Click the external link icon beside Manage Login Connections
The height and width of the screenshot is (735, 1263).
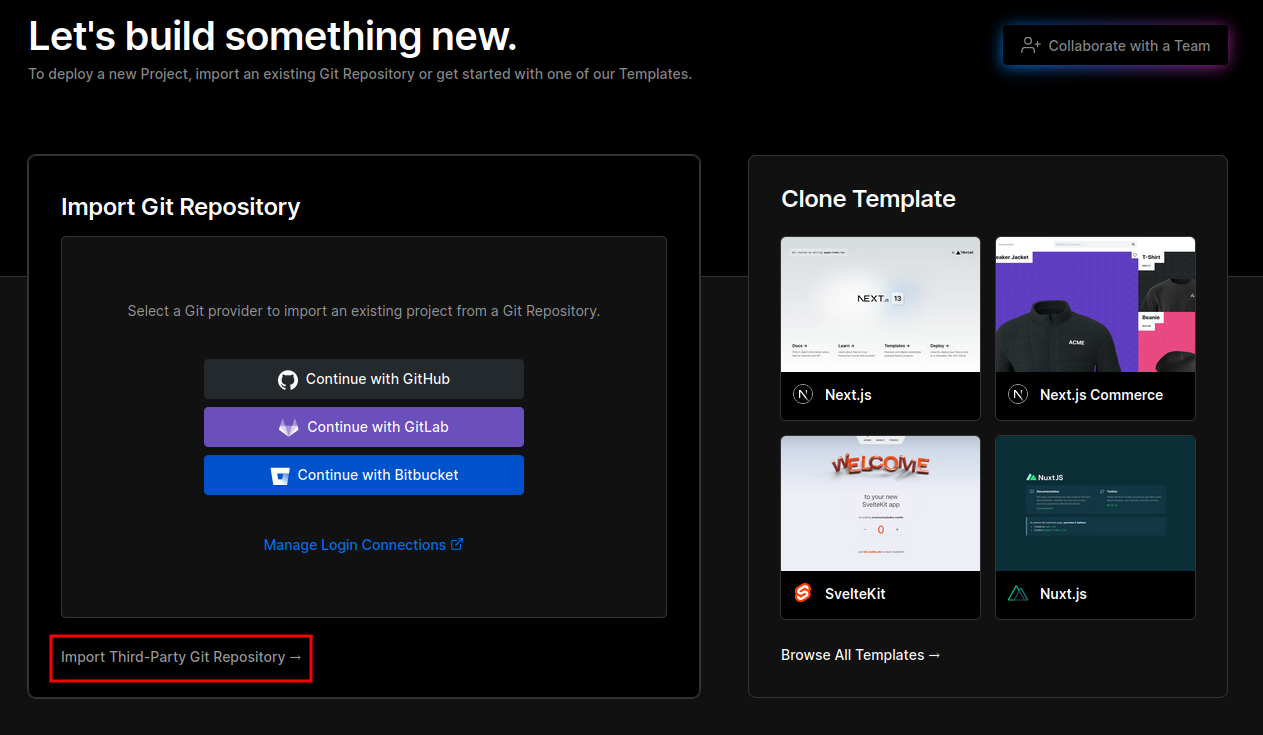tap(458, 545)
